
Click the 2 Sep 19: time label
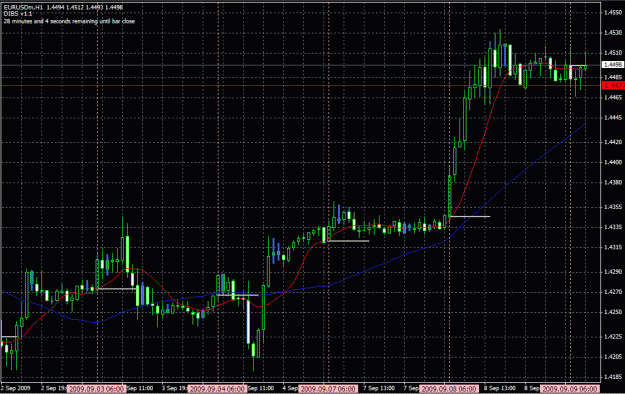54,388
